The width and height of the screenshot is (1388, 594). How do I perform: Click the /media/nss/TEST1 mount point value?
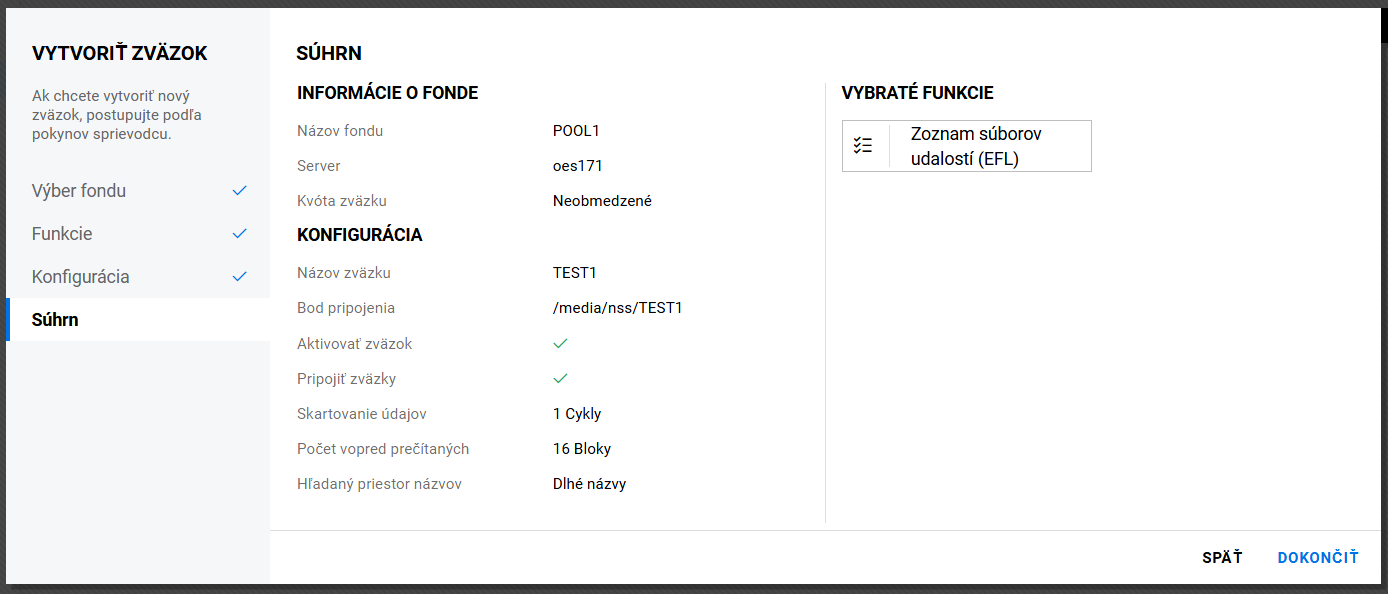[x=617, y=308]
